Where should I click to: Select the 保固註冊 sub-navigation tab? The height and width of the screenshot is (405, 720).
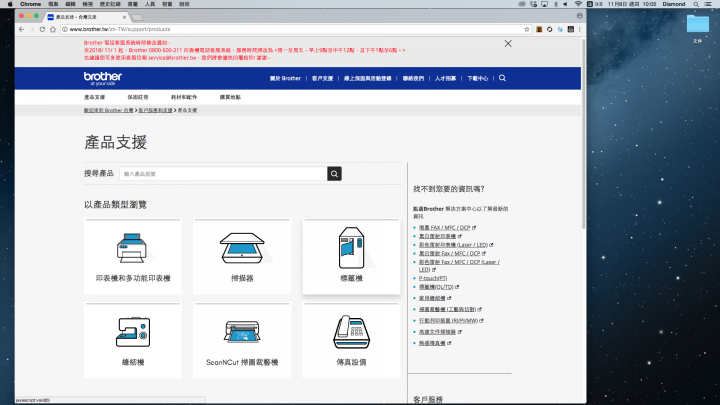click(138, 97)
